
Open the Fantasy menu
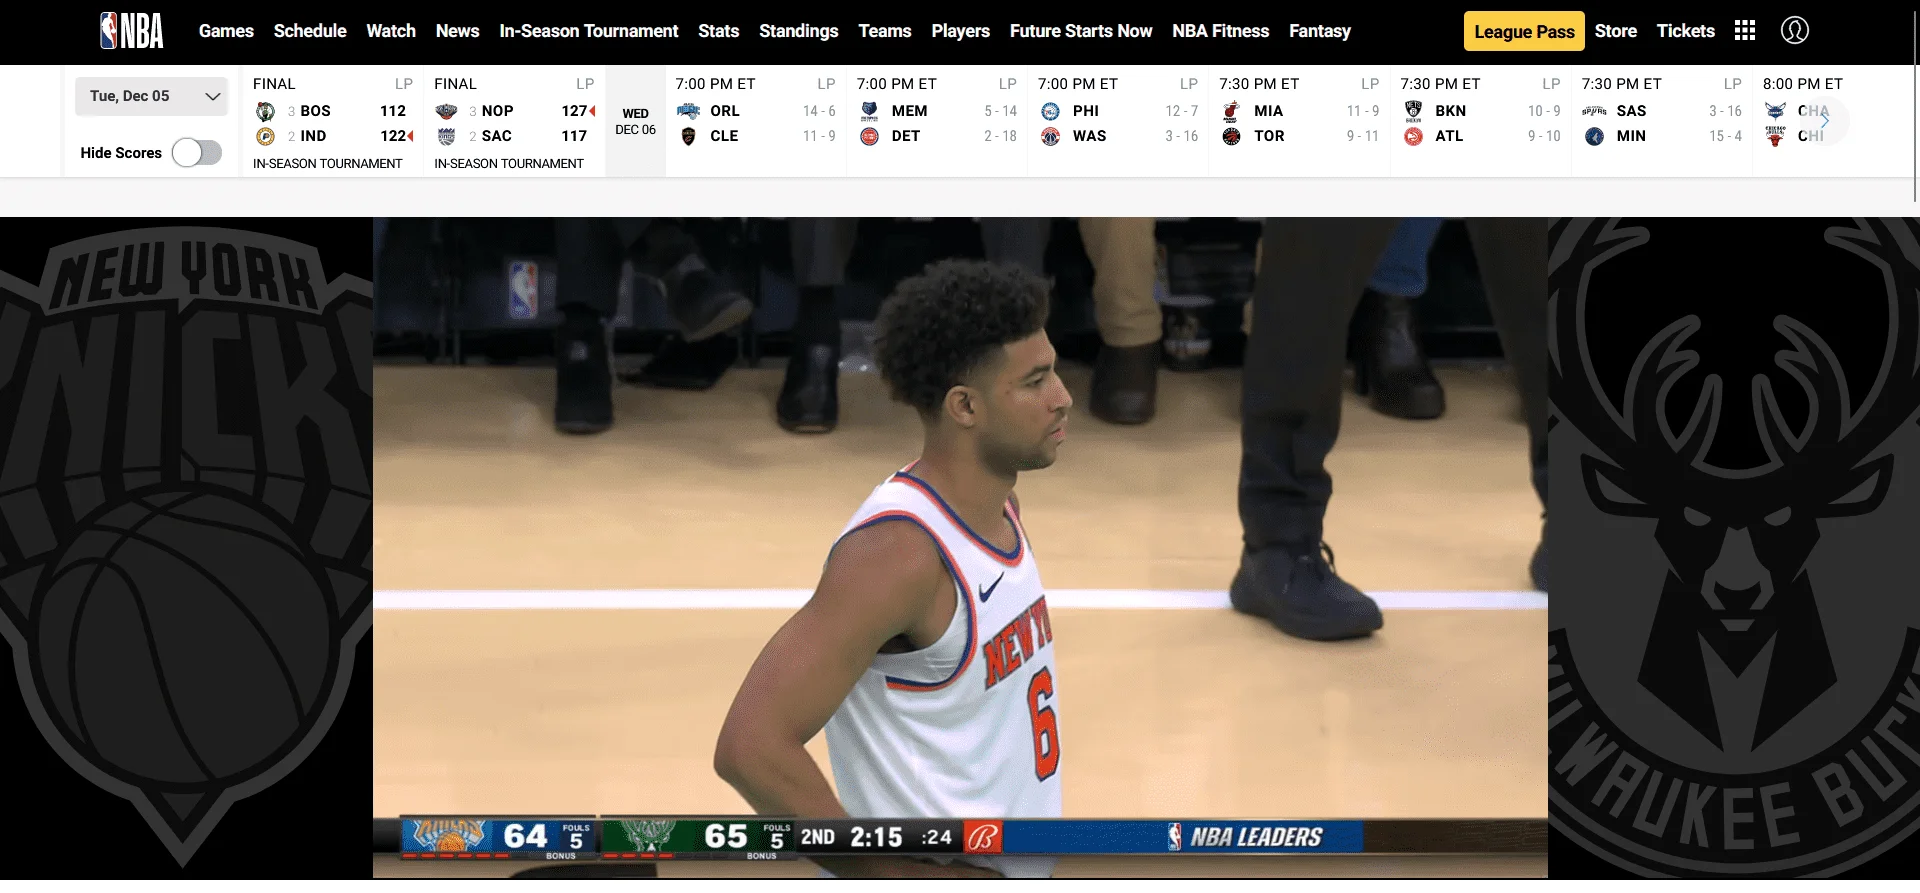pyautogui.click(x=1320, y=31)
